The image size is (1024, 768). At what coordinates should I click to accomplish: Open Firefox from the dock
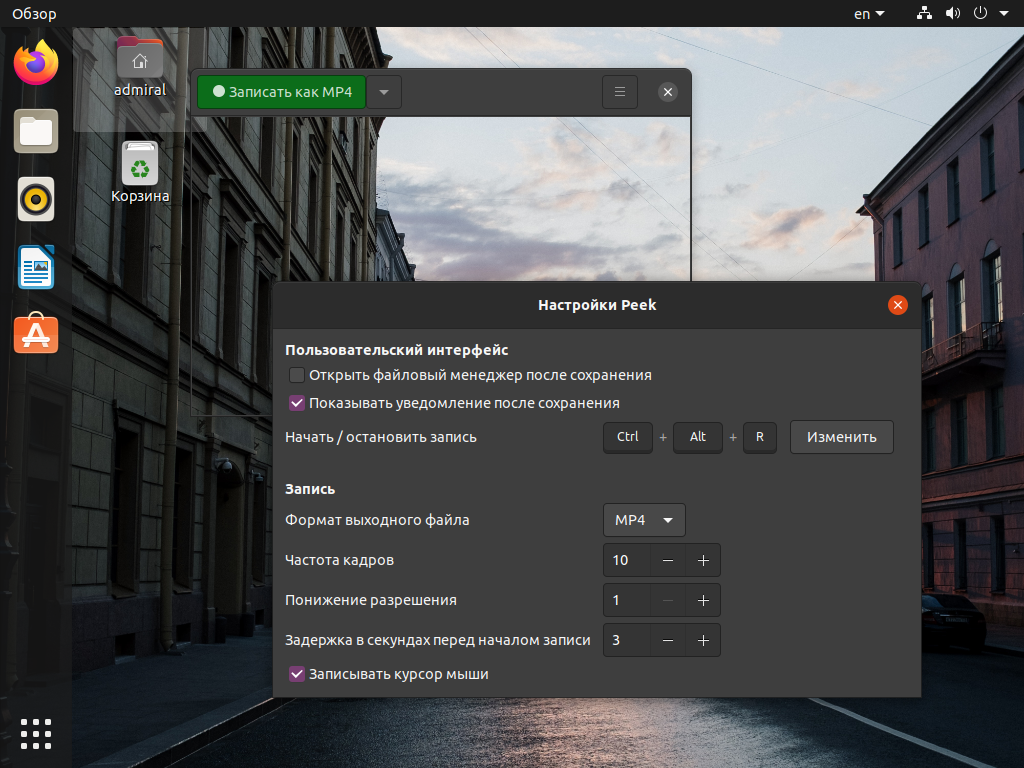(x=36, y=63)
